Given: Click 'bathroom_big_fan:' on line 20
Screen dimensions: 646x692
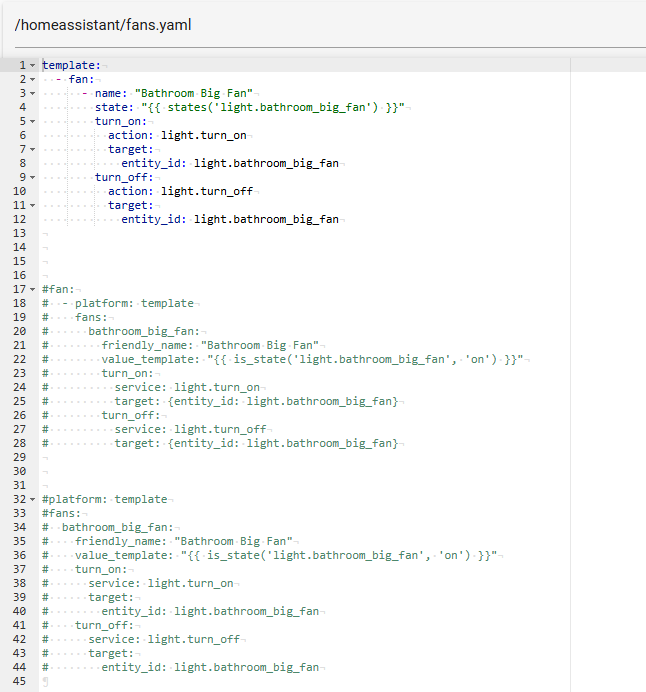Looking at the screenshot, I should [x=144, y=331].
